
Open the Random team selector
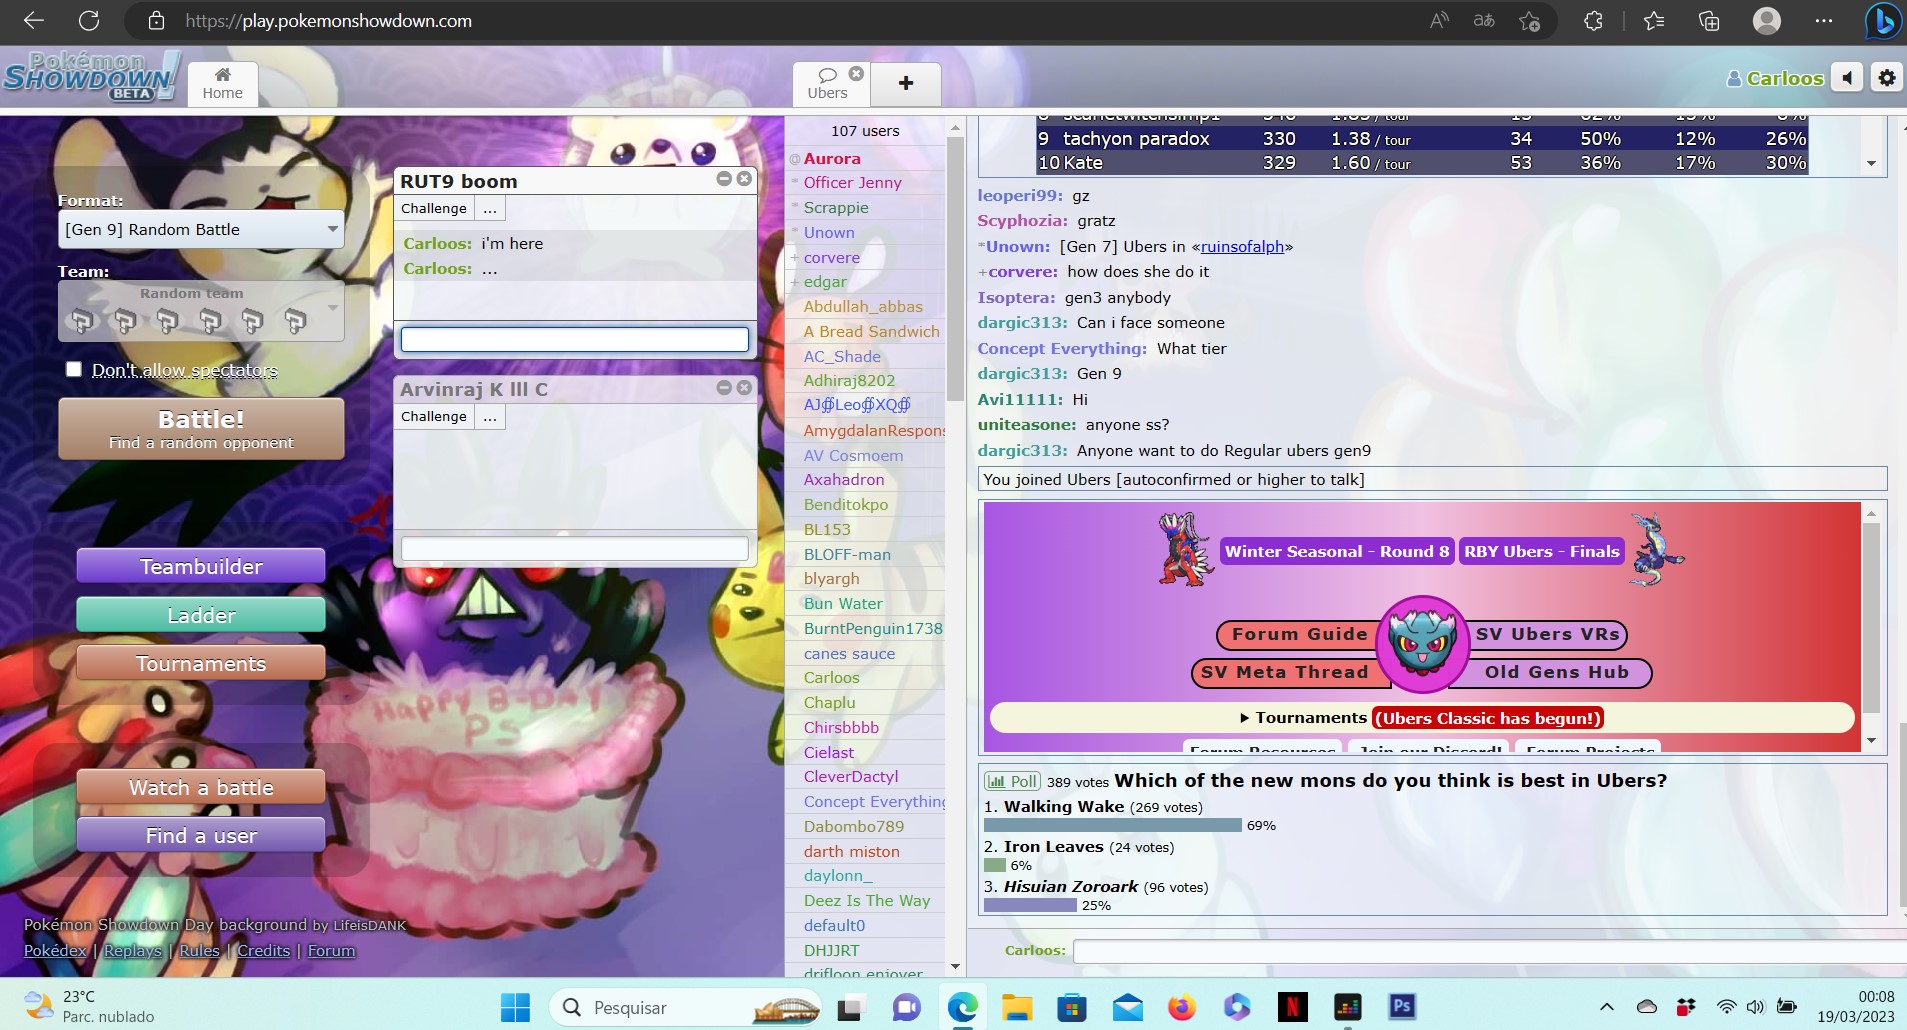coord(201,311)
